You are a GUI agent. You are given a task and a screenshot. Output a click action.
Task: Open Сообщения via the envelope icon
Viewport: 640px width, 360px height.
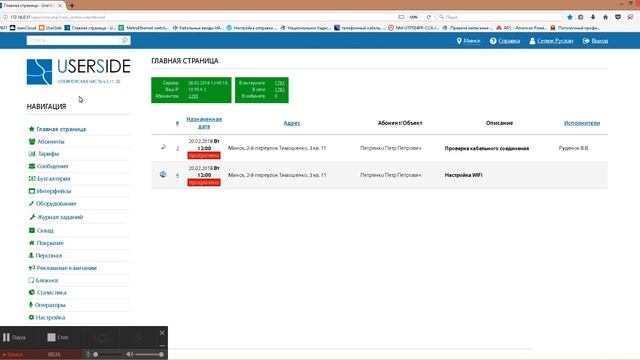click(x=32, y=166)
